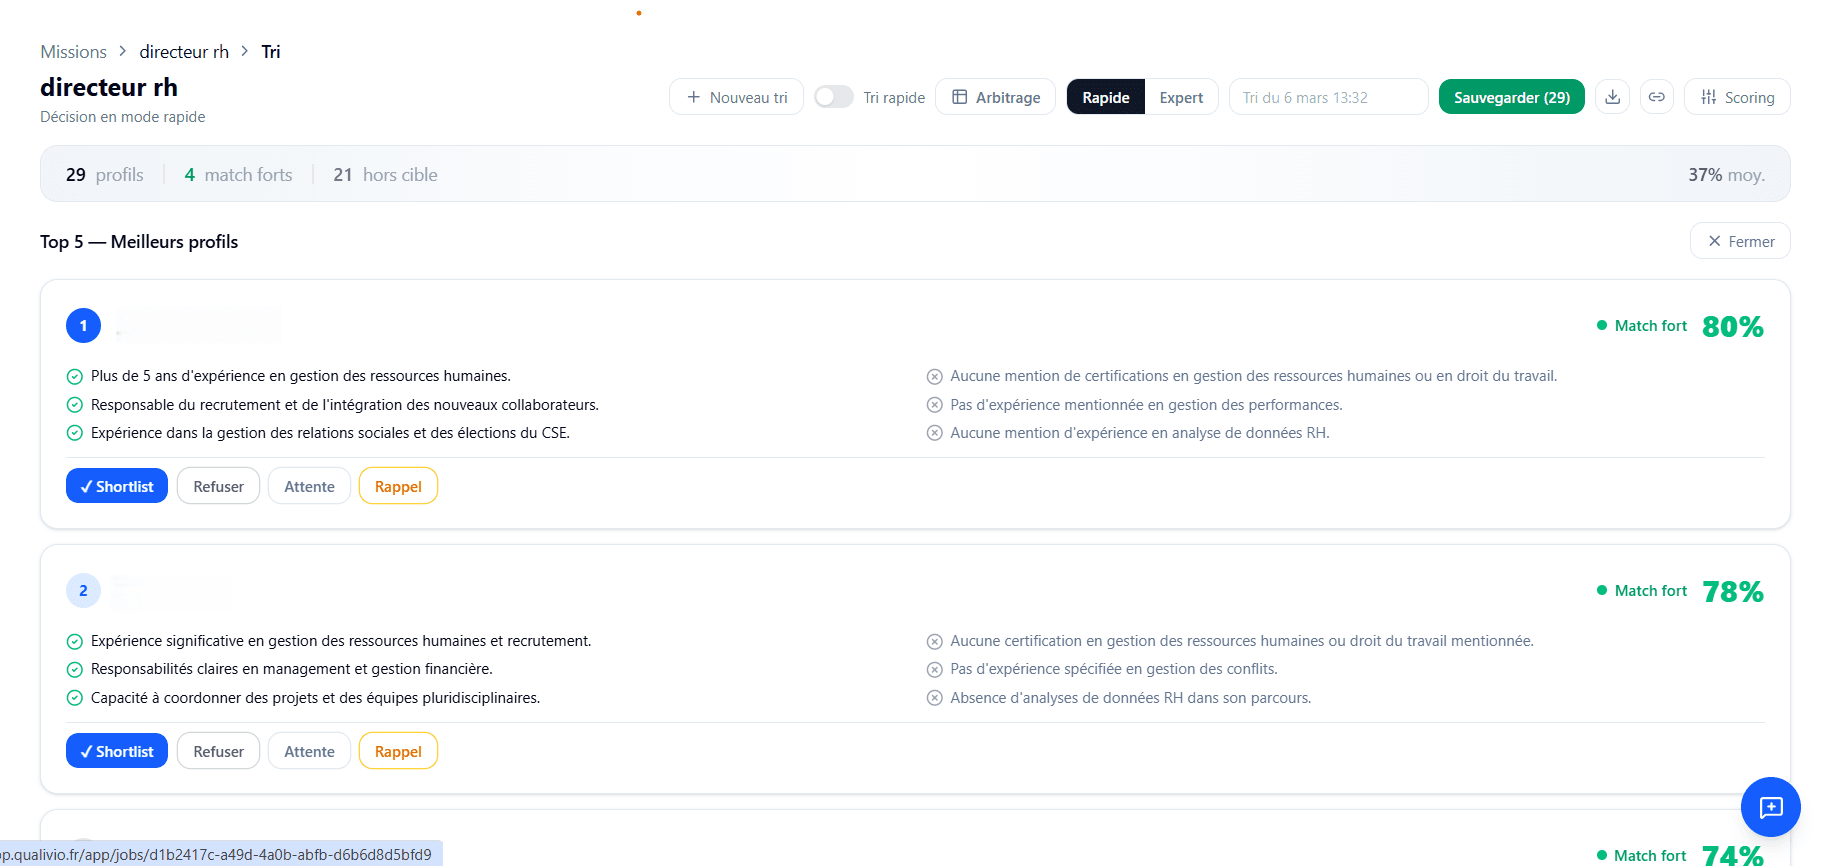
Task: Click 'Pas d'expérience mentionnée en gestion des performances'
Action: (x=1146, y=405)
